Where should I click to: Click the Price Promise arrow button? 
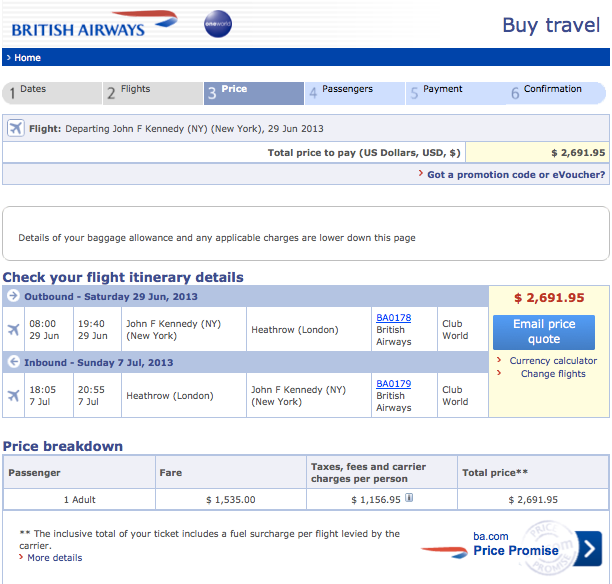pos(588,548)
